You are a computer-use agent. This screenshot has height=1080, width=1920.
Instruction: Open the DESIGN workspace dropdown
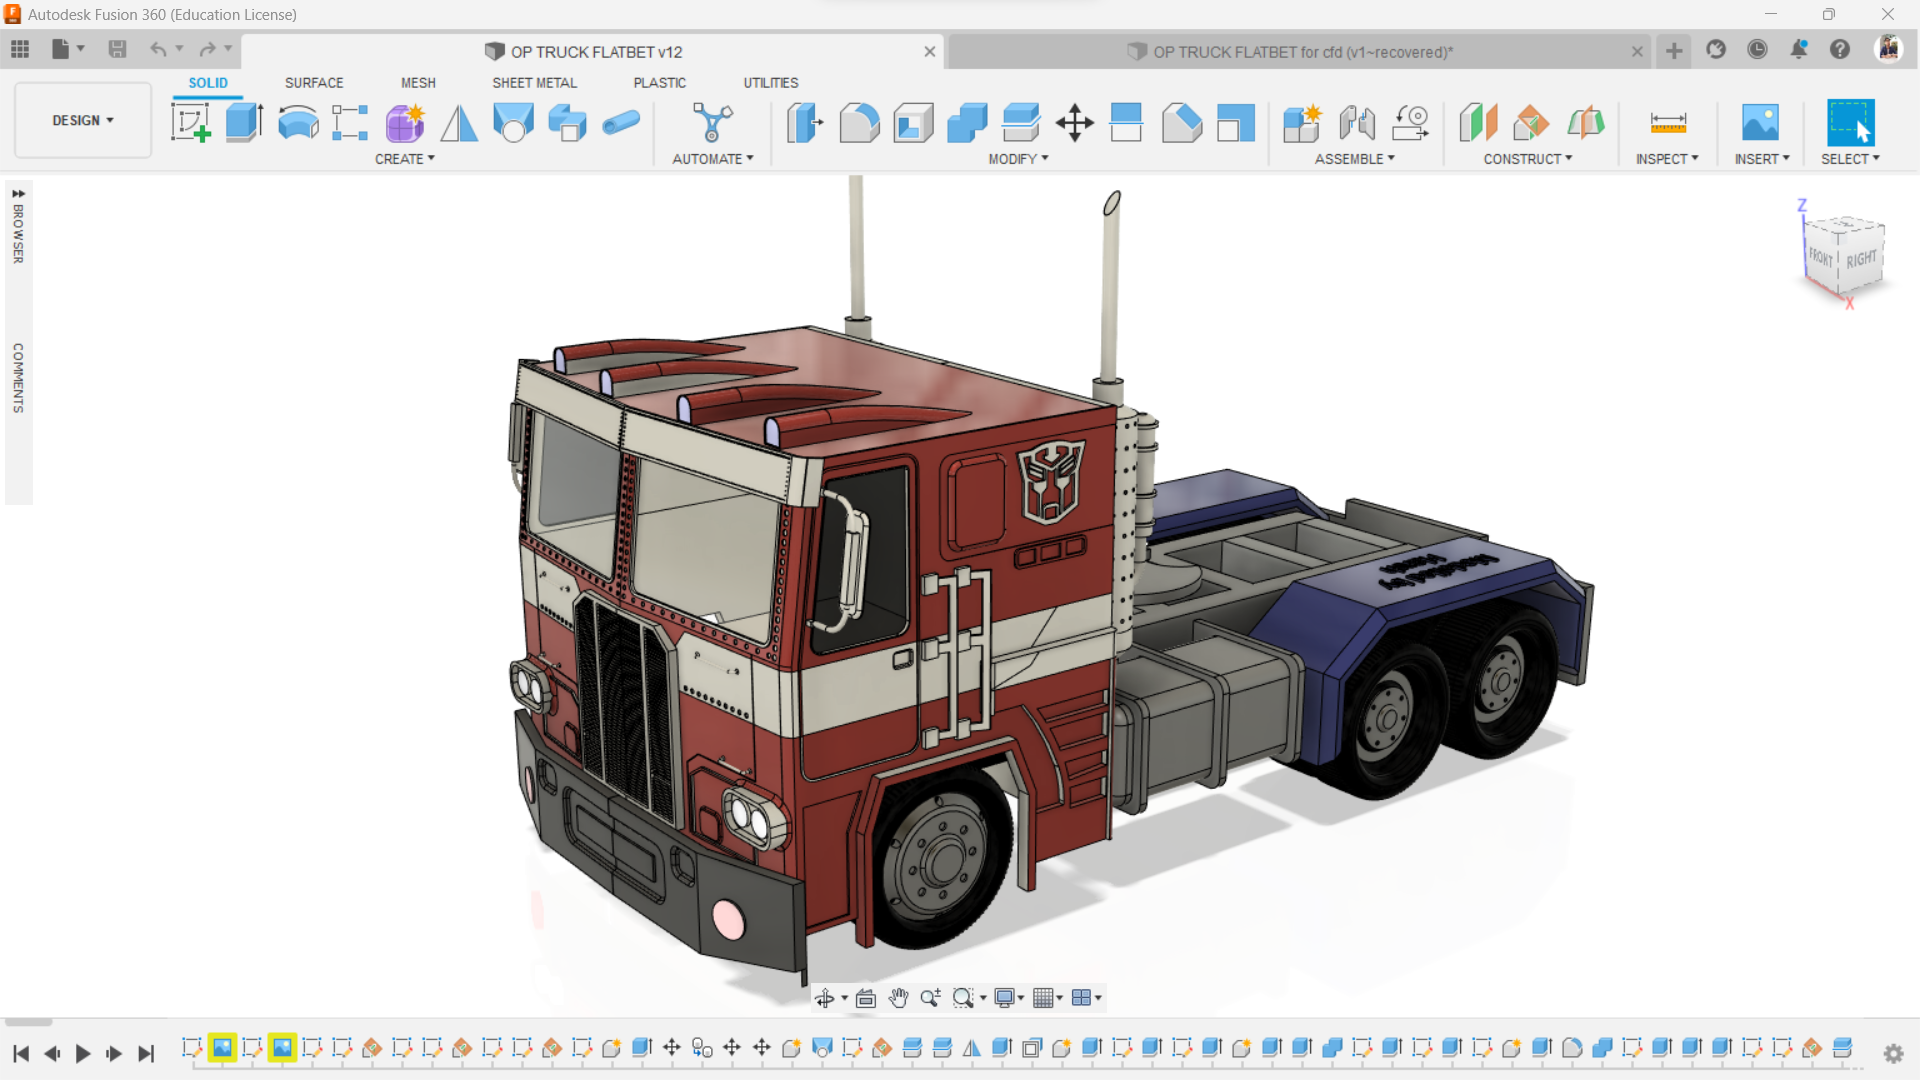click(x=83, y=120)
